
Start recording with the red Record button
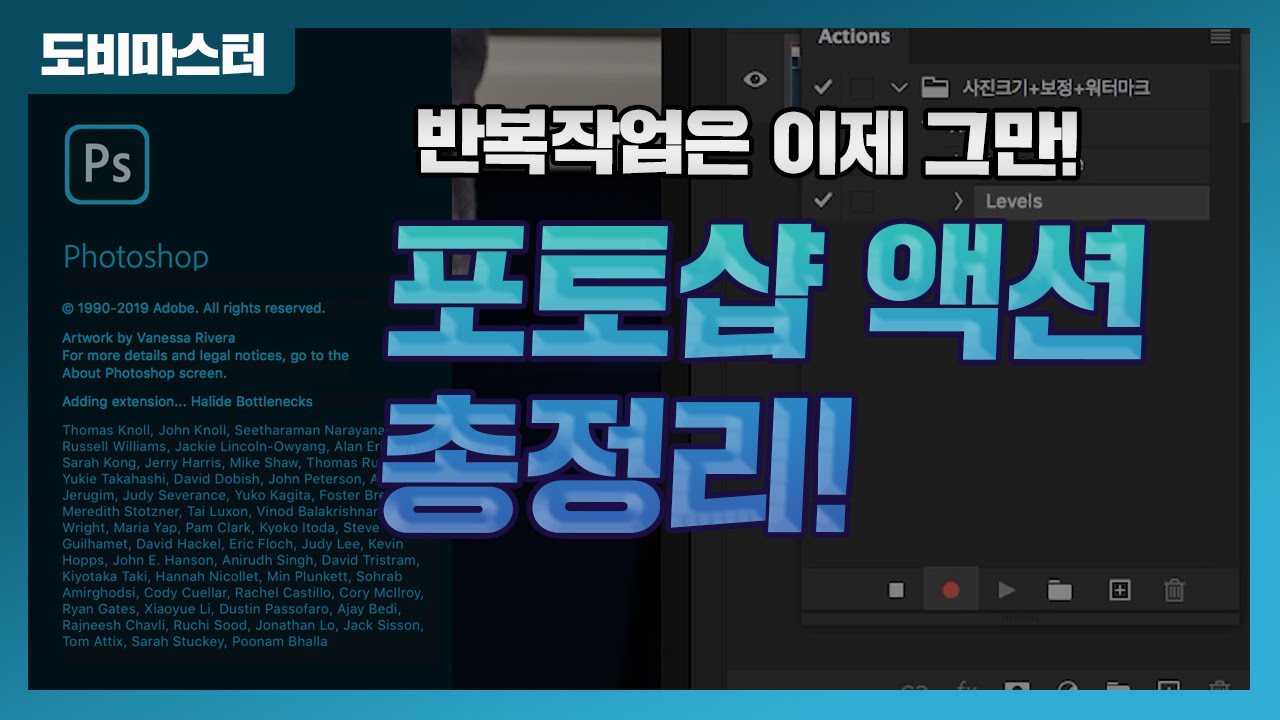point(951,590)
